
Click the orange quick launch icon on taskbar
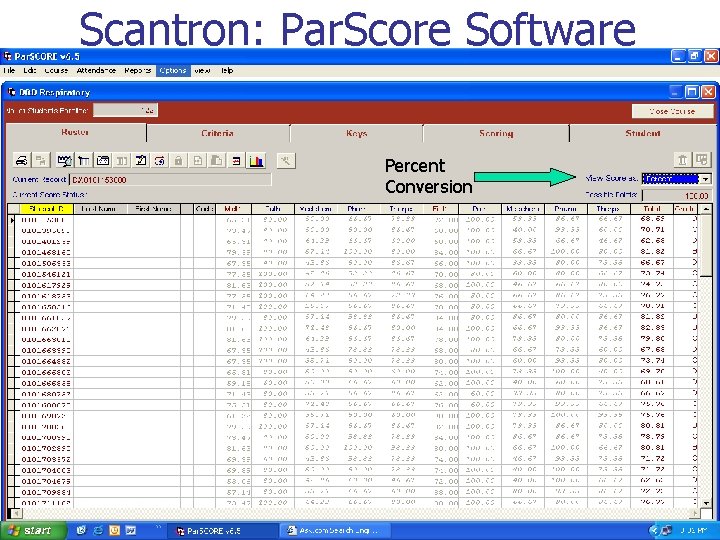click(x=114, y=531)
